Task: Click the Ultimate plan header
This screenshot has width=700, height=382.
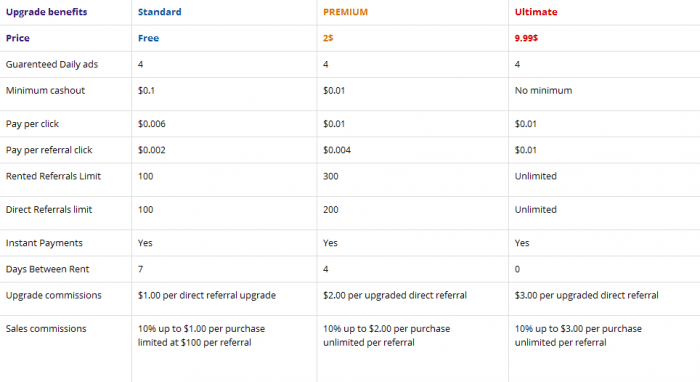Action: pos(536,12)
